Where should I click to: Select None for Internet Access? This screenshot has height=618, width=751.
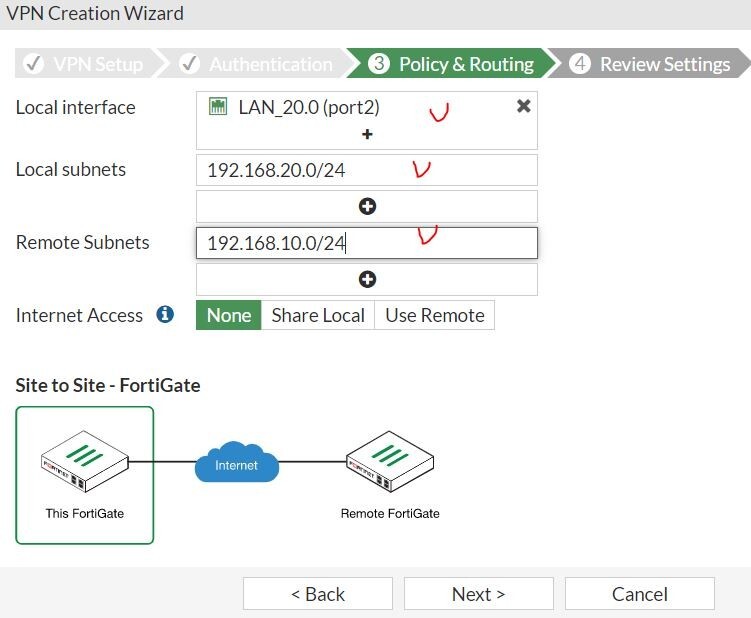coord(228,315)
